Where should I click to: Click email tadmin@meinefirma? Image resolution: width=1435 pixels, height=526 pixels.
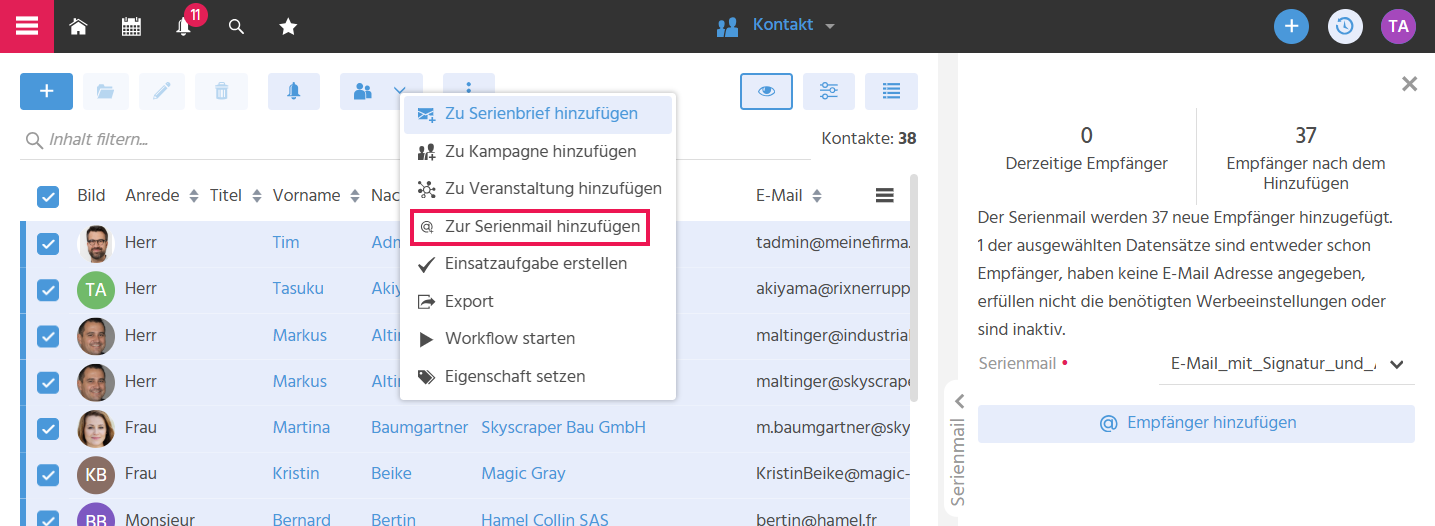click(832, 243)
